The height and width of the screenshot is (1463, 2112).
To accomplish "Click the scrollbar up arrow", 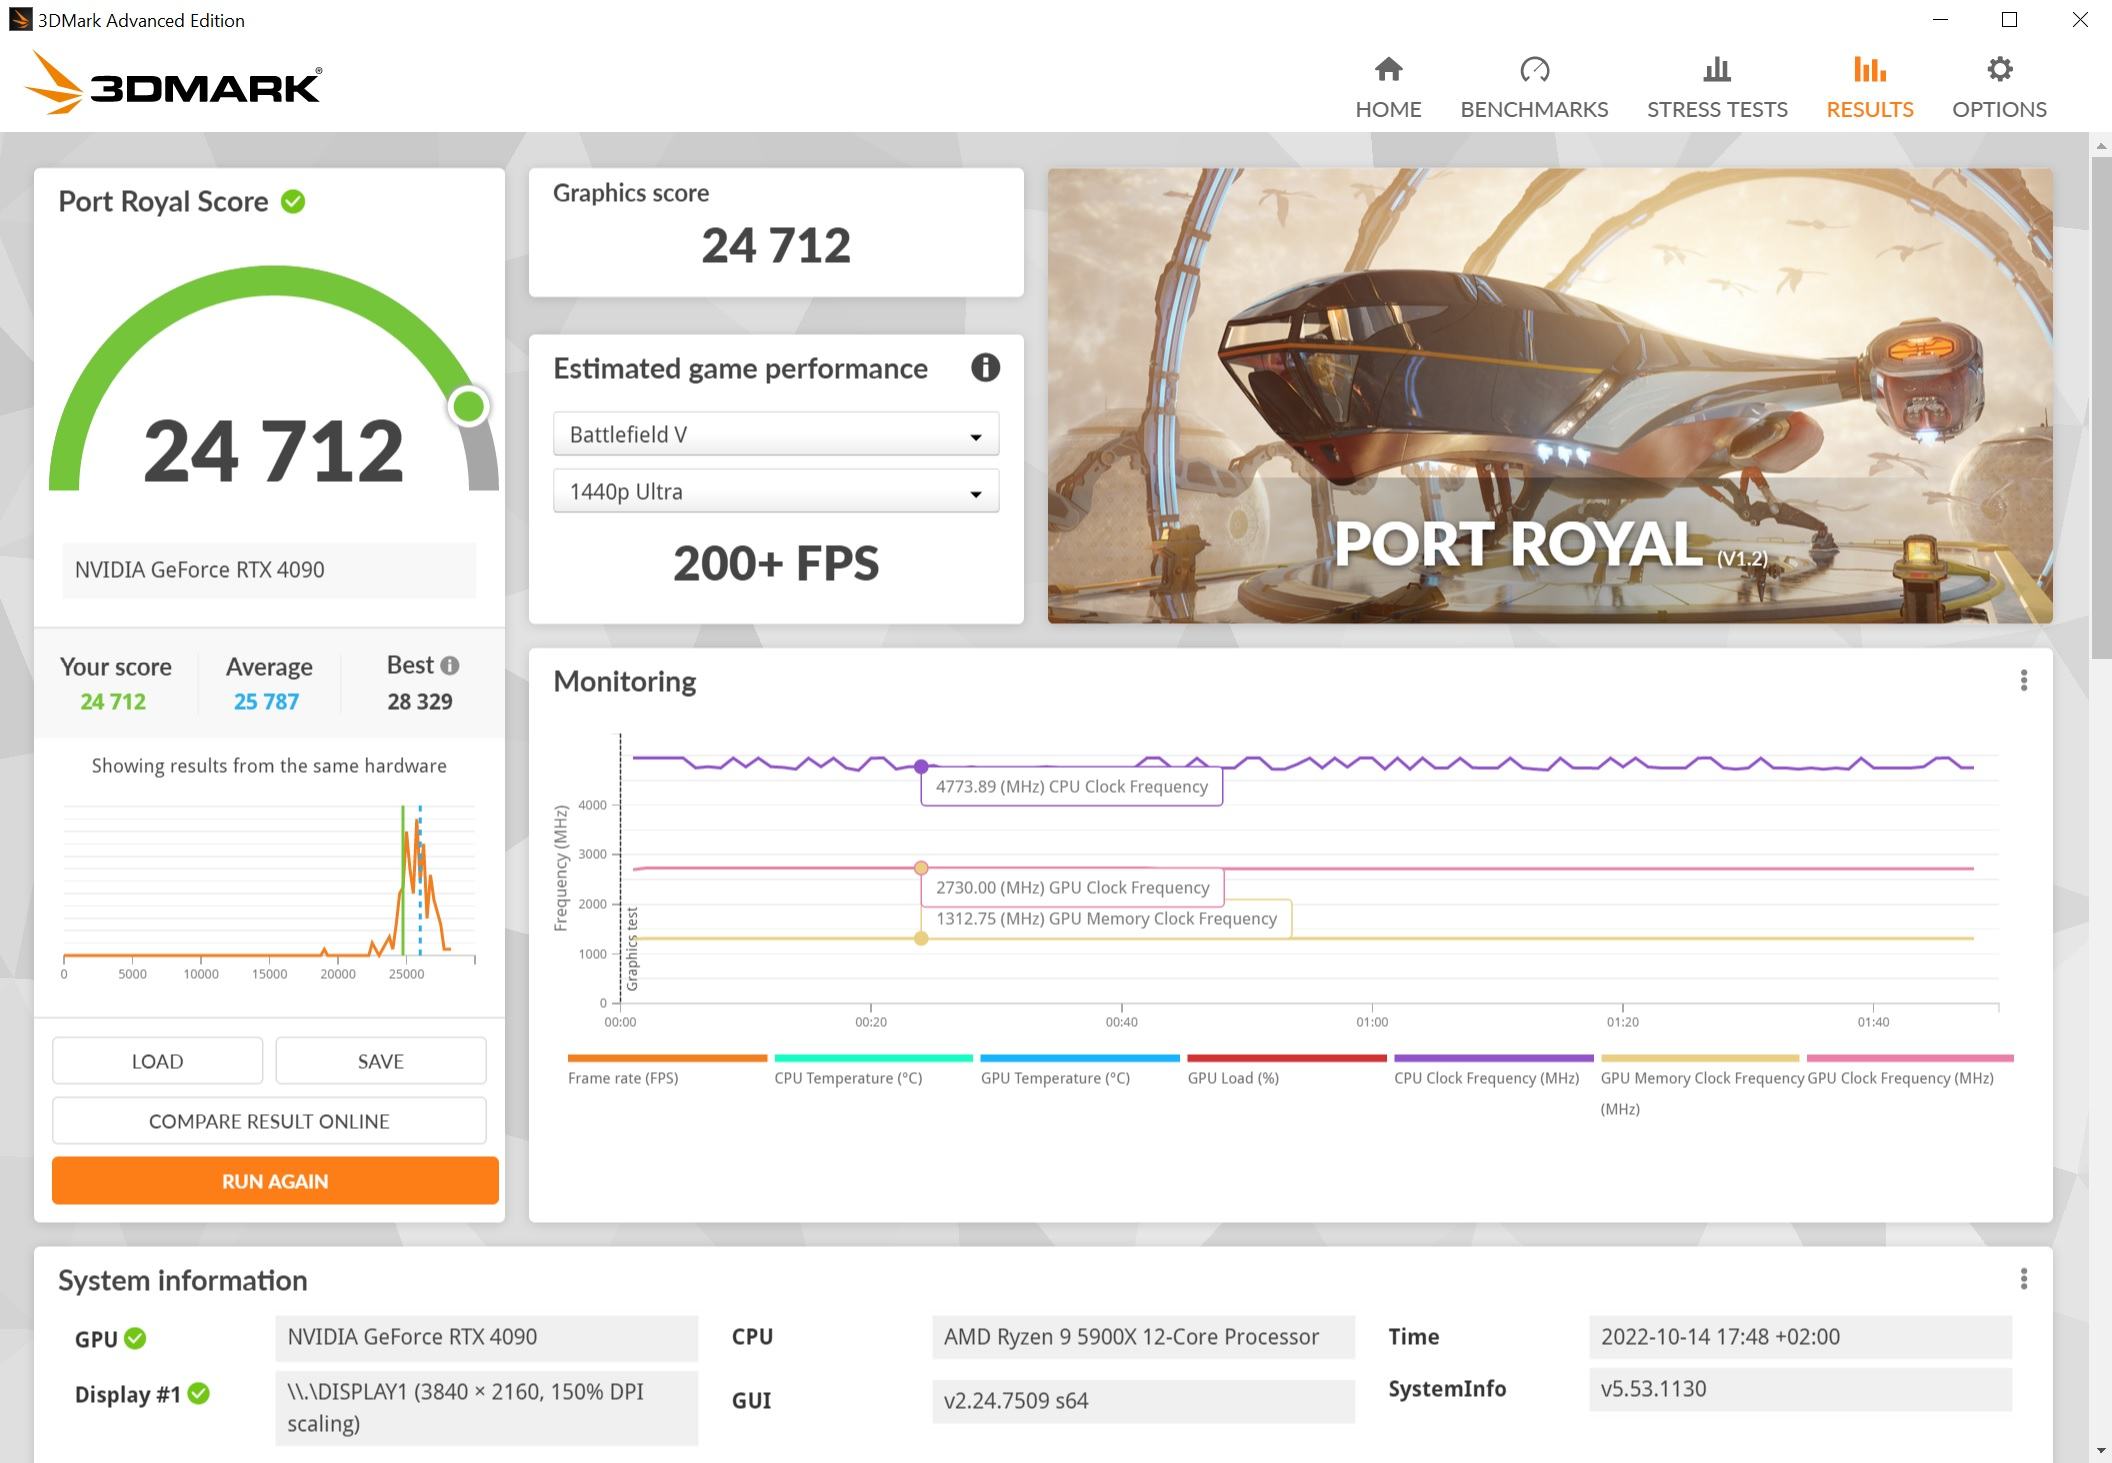I will (2100, 145).
